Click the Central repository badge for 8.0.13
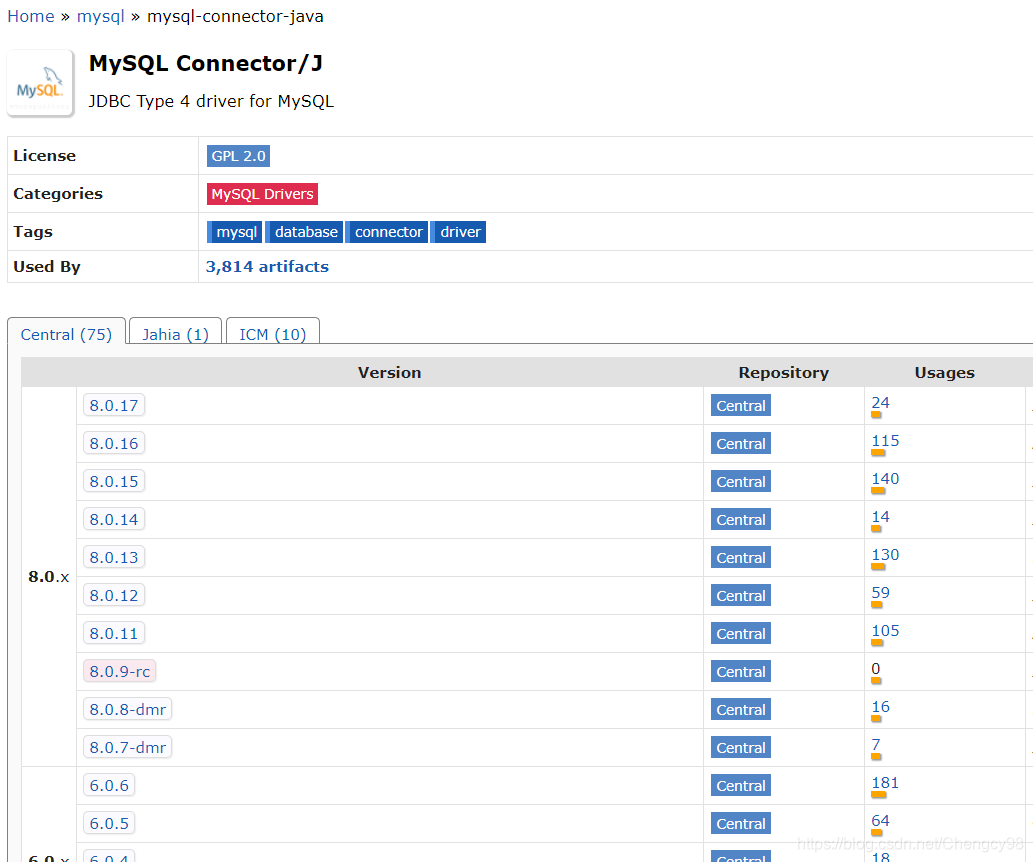This screenshot has height=862, width=1033. [741, 558]
